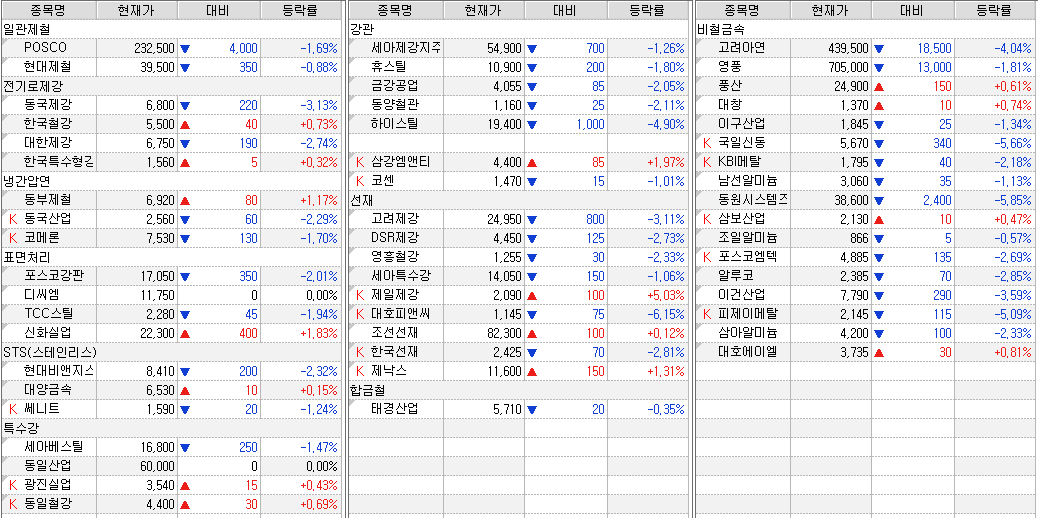The image size is (1038, 518).
Task: Click the 종목명 header in the left table
Action: [48, 10]
